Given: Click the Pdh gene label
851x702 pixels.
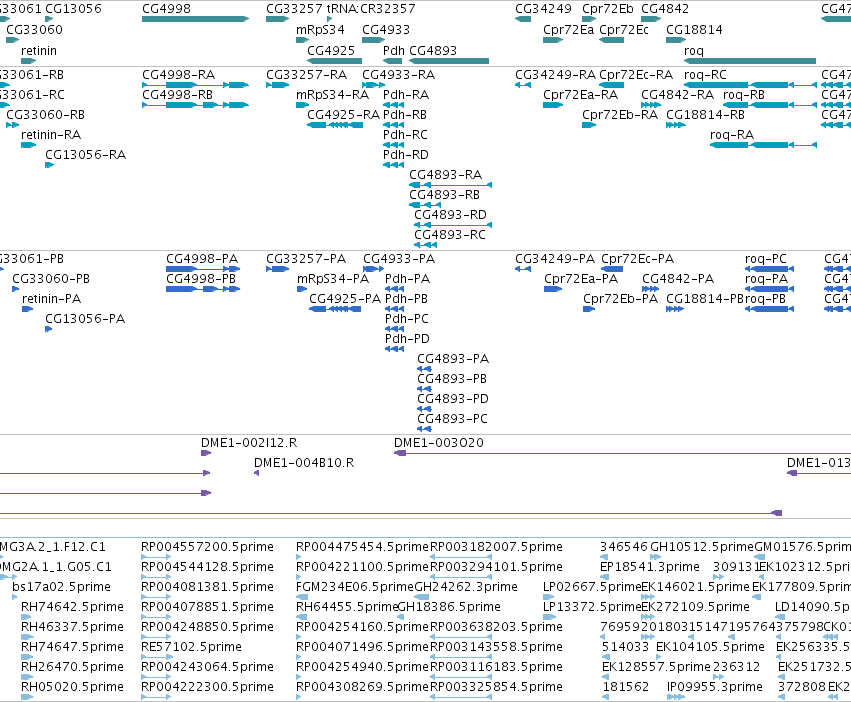Looking at the screenshot, I should point(393,51).
